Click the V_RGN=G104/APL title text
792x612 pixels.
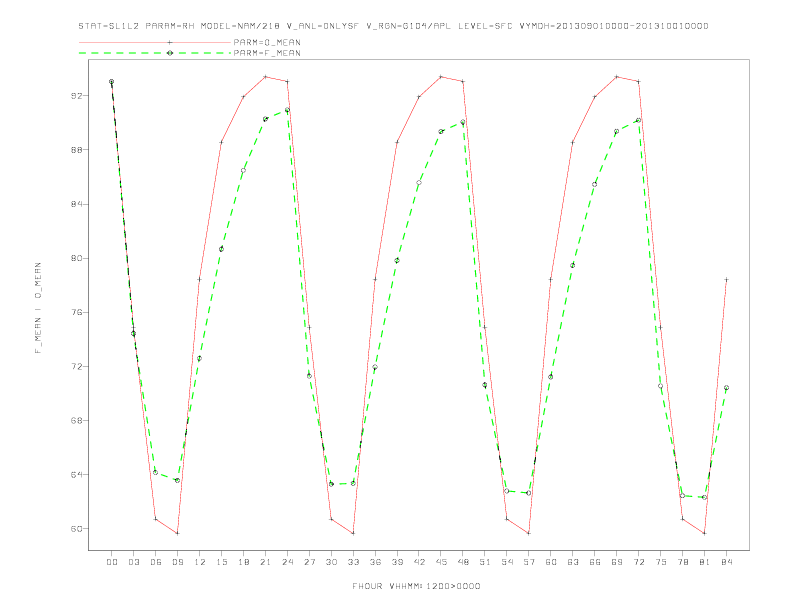click(409, 26)
